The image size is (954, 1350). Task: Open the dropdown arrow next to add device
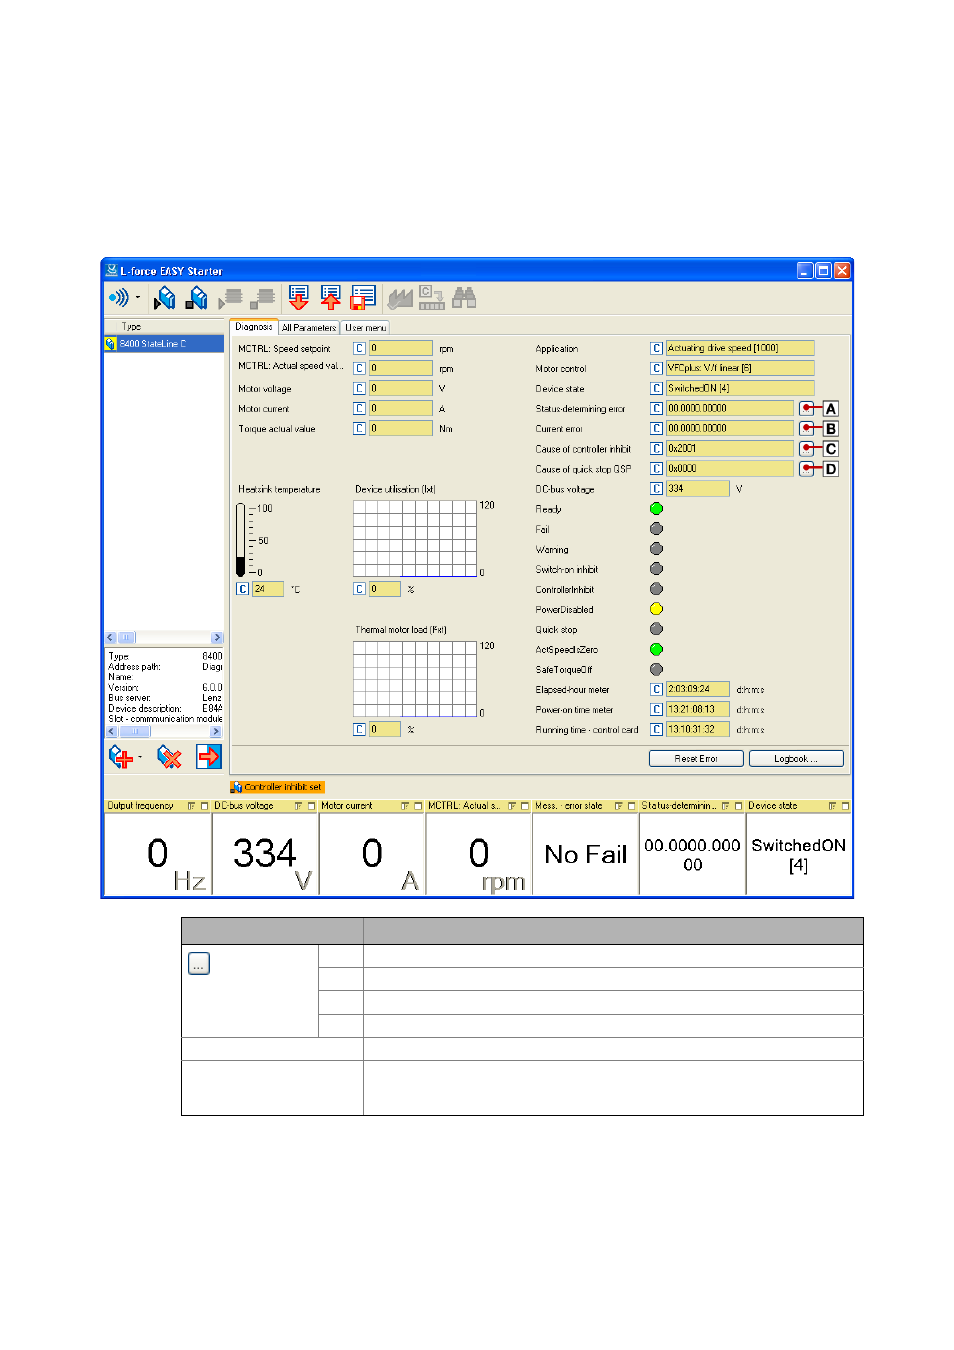(x=140, y=757)
